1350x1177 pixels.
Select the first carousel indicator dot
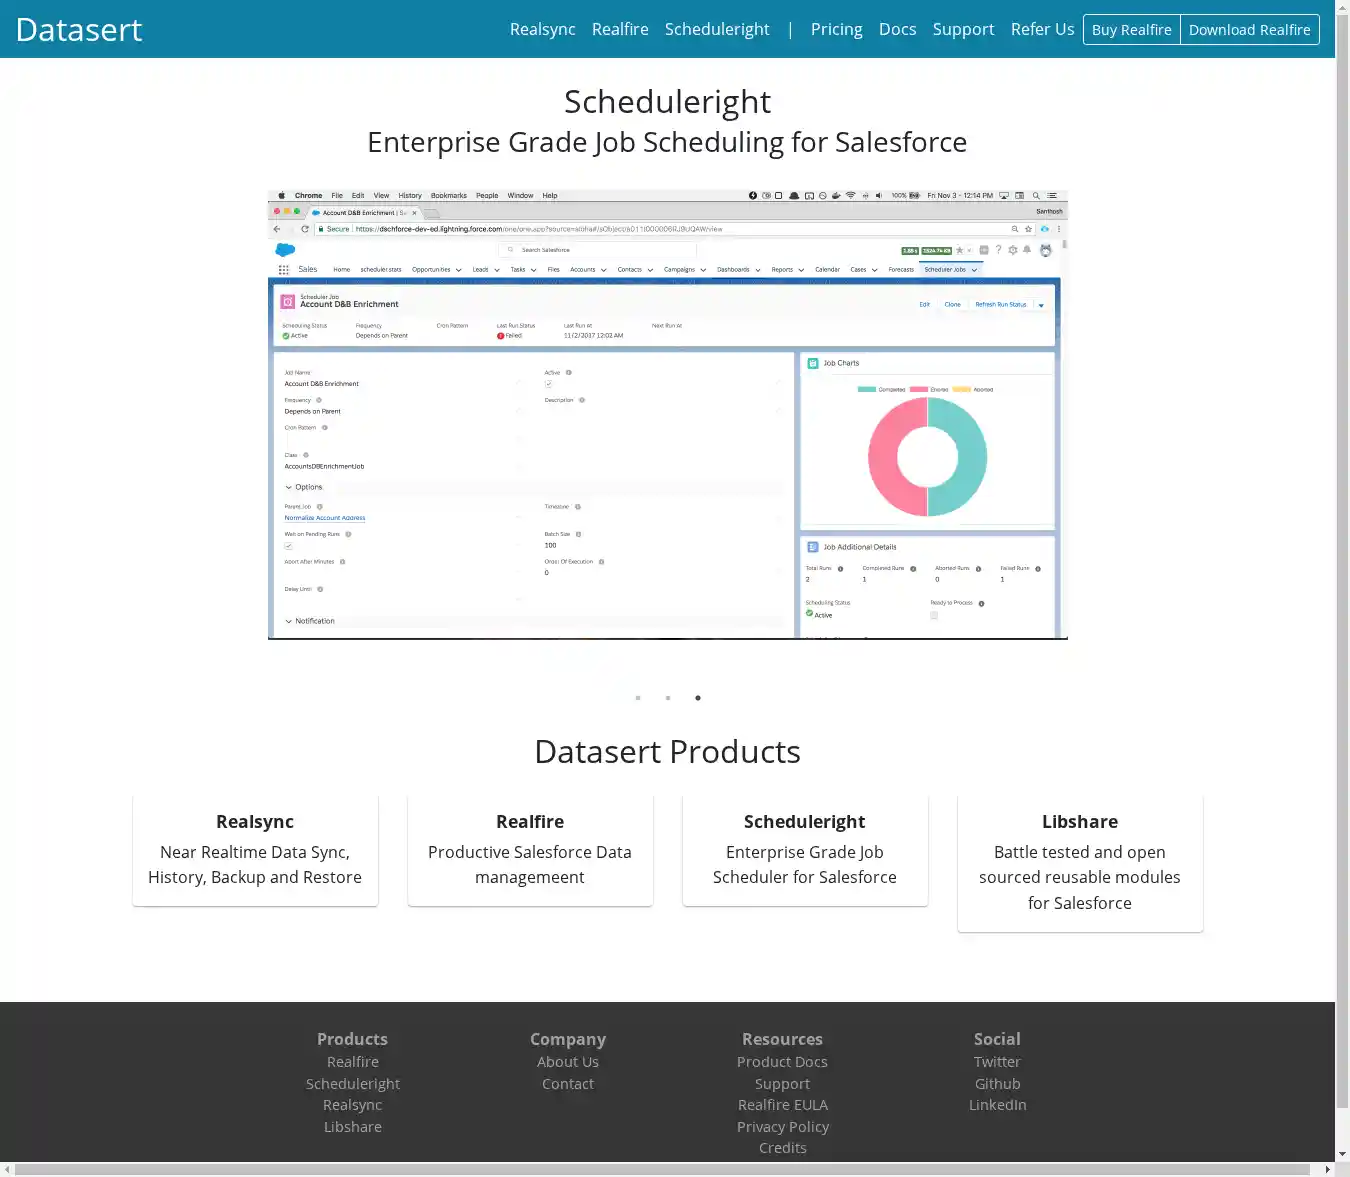click(x=638, y=698)
